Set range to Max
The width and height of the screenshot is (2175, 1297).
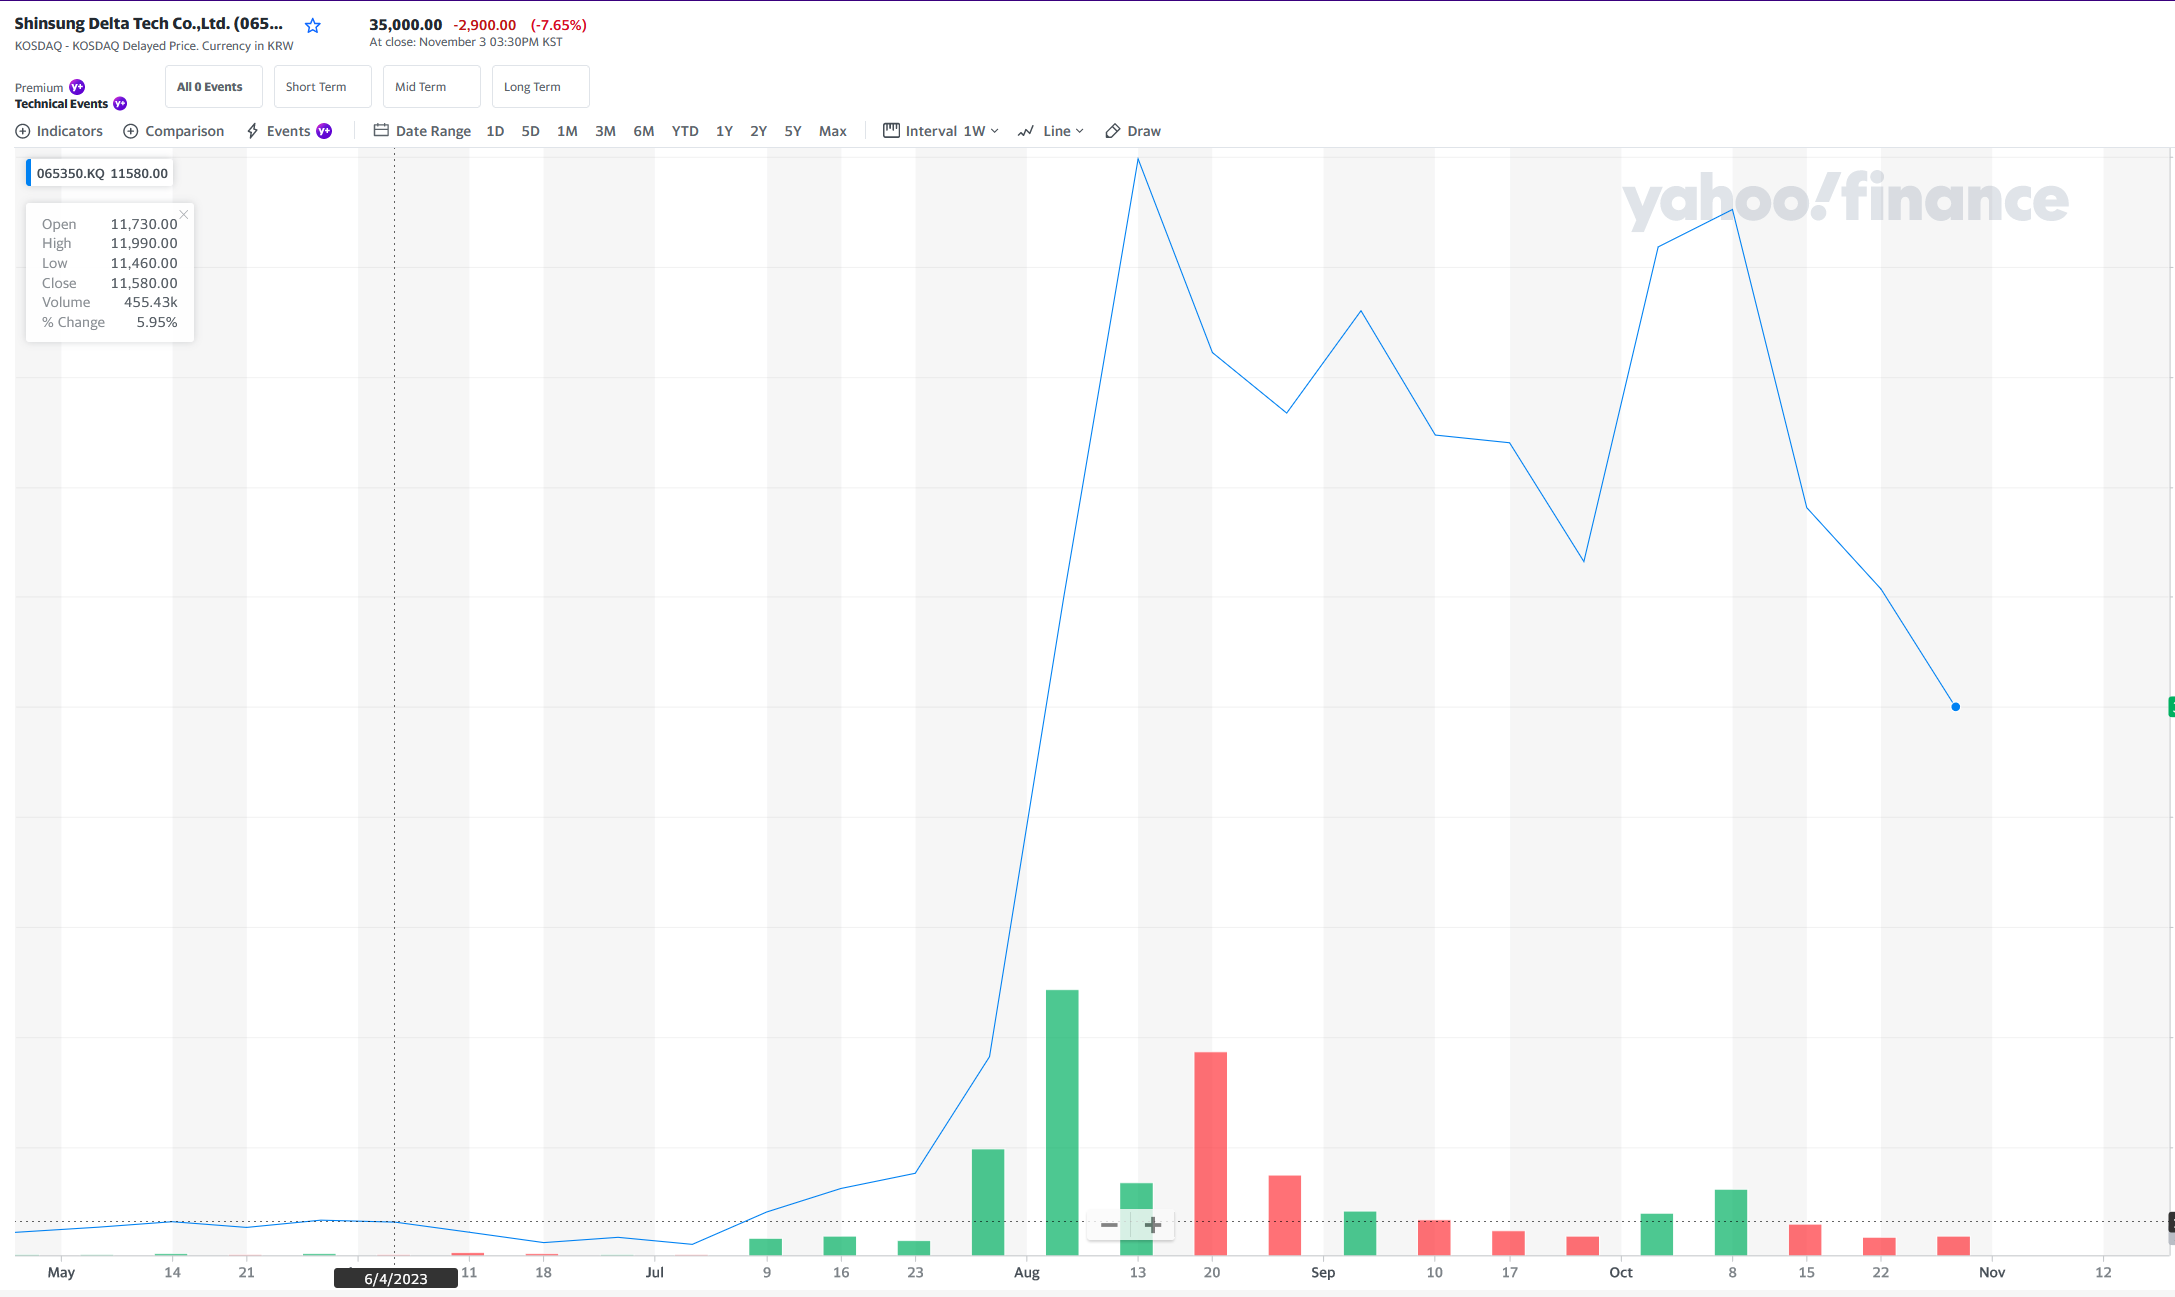[833, 131]
